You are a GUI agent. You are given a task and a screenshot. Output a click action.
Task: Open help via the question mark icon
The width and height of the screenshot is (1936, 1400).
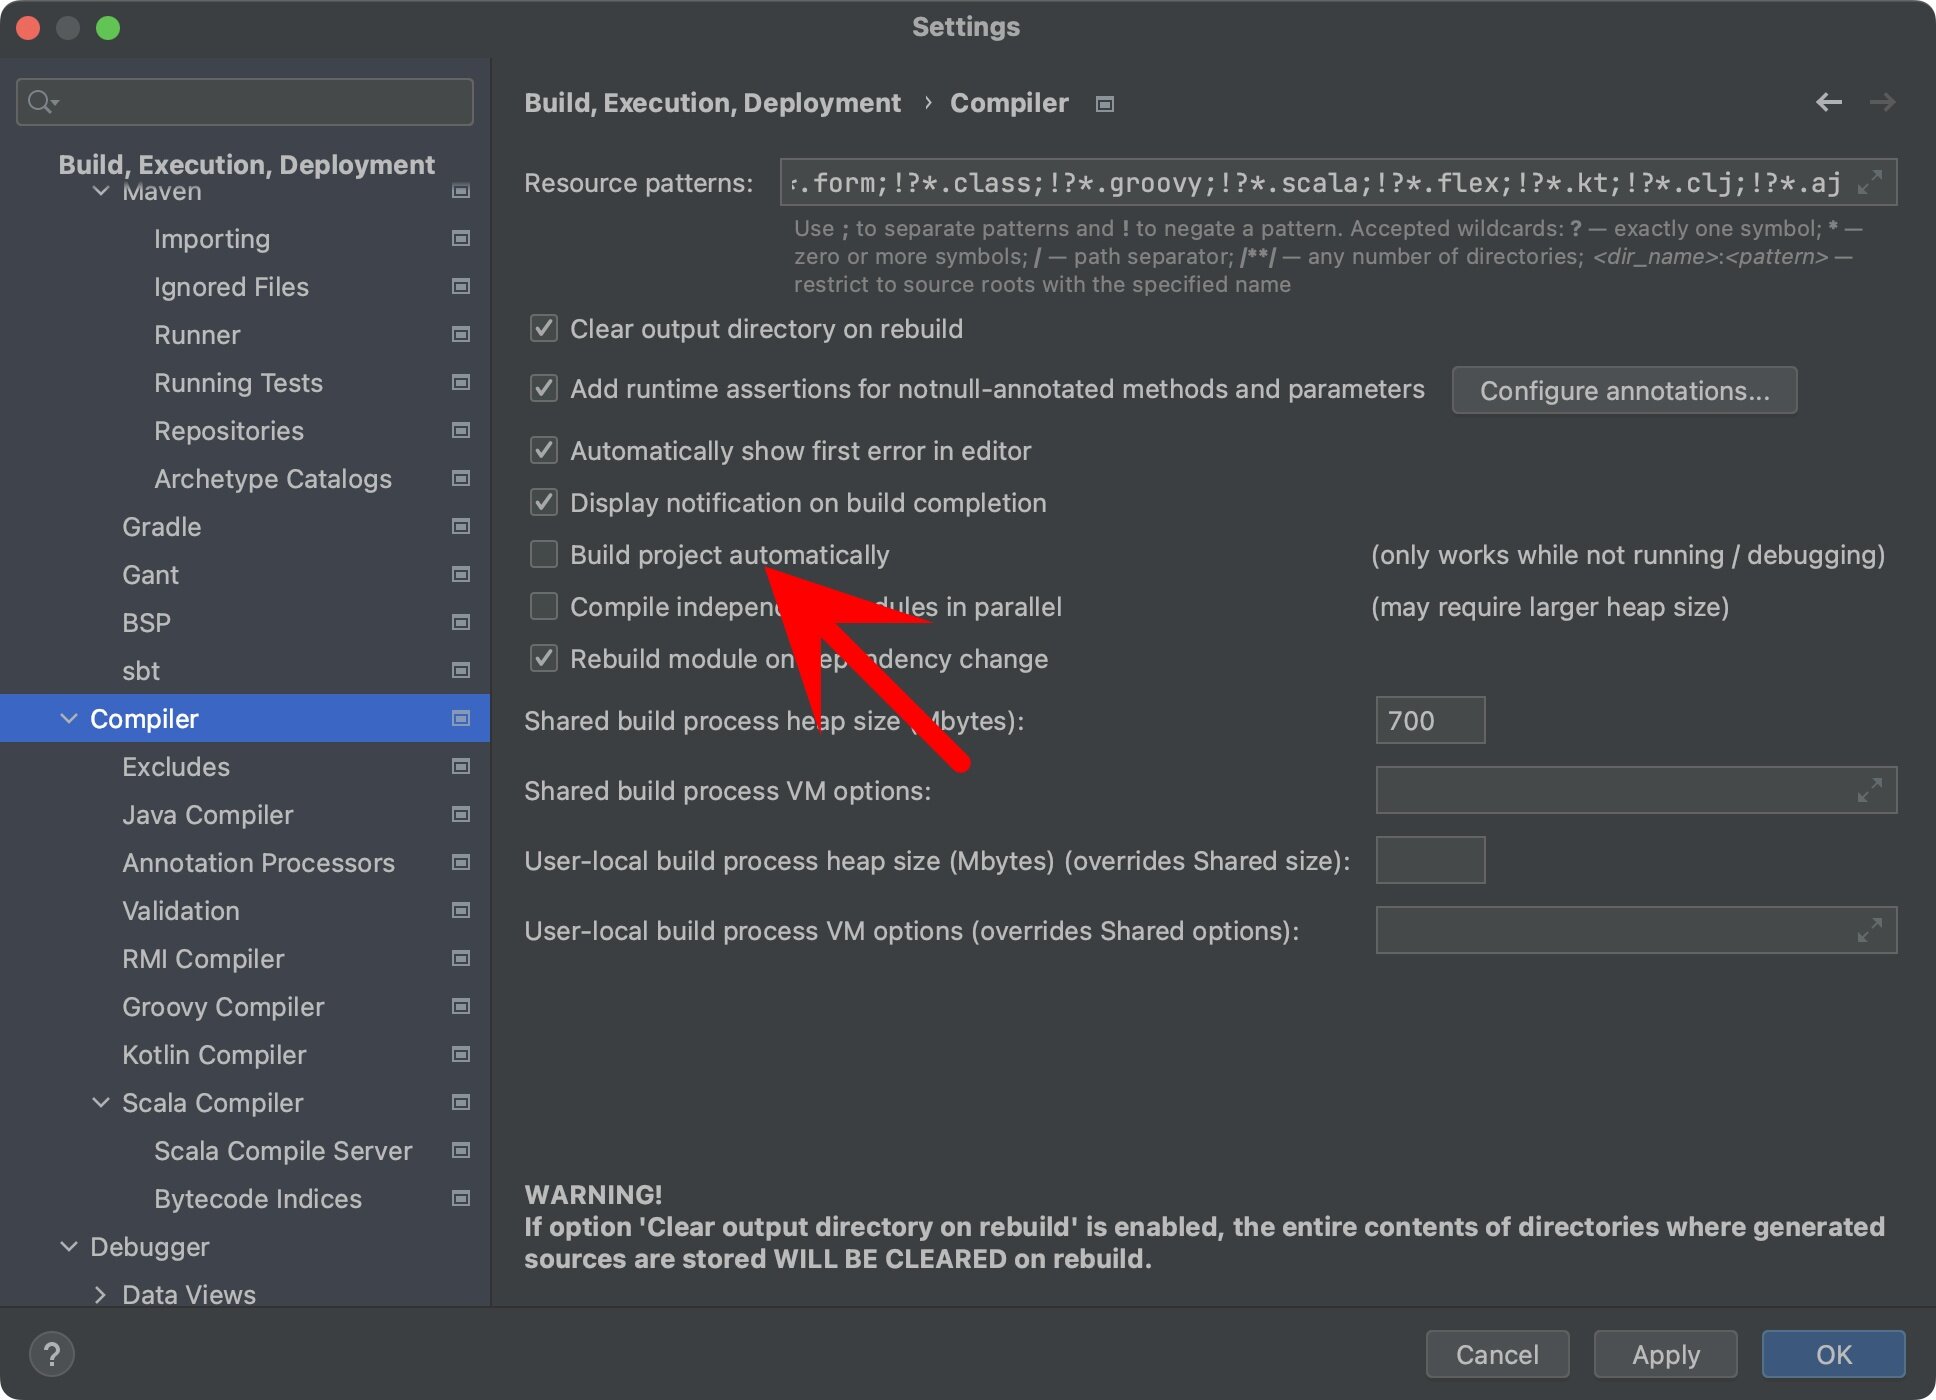coord(52,1353)
